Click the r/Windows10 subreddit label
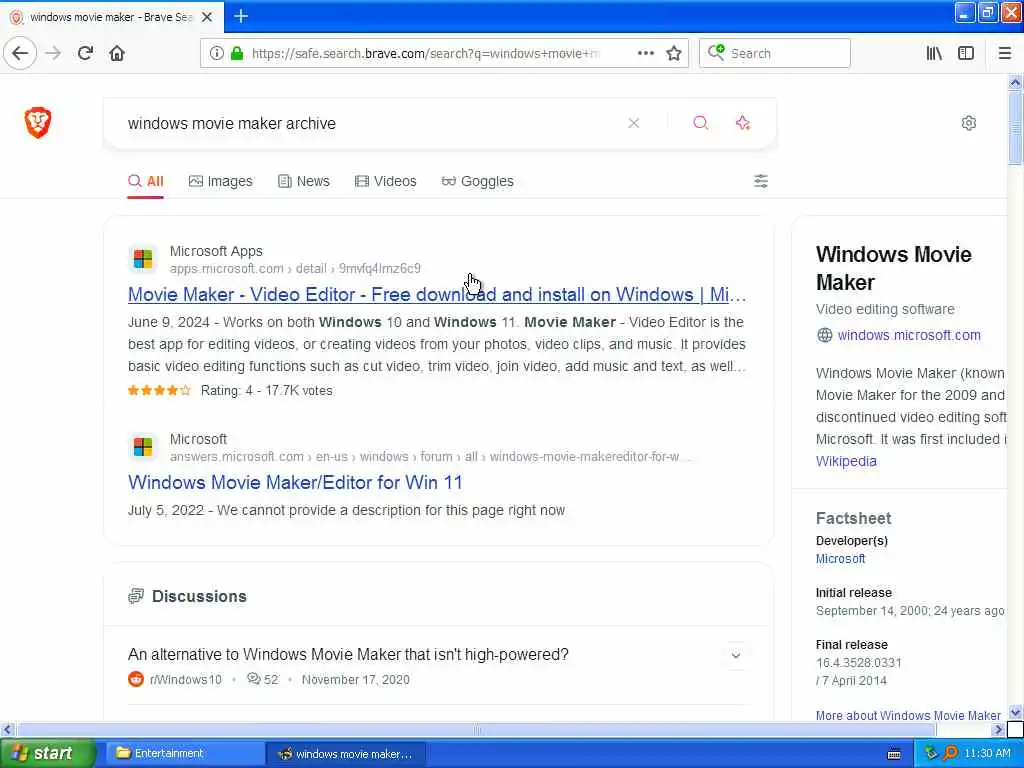This screenshot has width=1024, height=768. 186,680
